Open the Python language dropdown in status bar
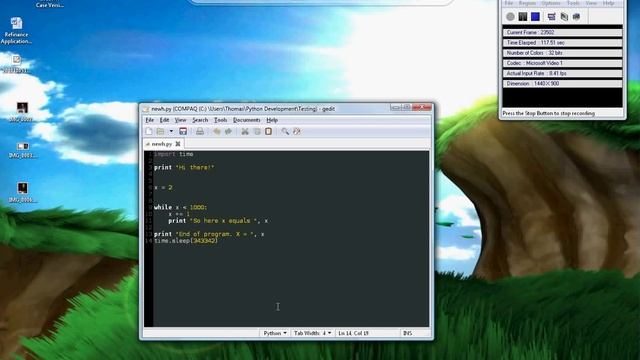Image resolution: width=640 pixels, height=360 pixels. (275, 333)
